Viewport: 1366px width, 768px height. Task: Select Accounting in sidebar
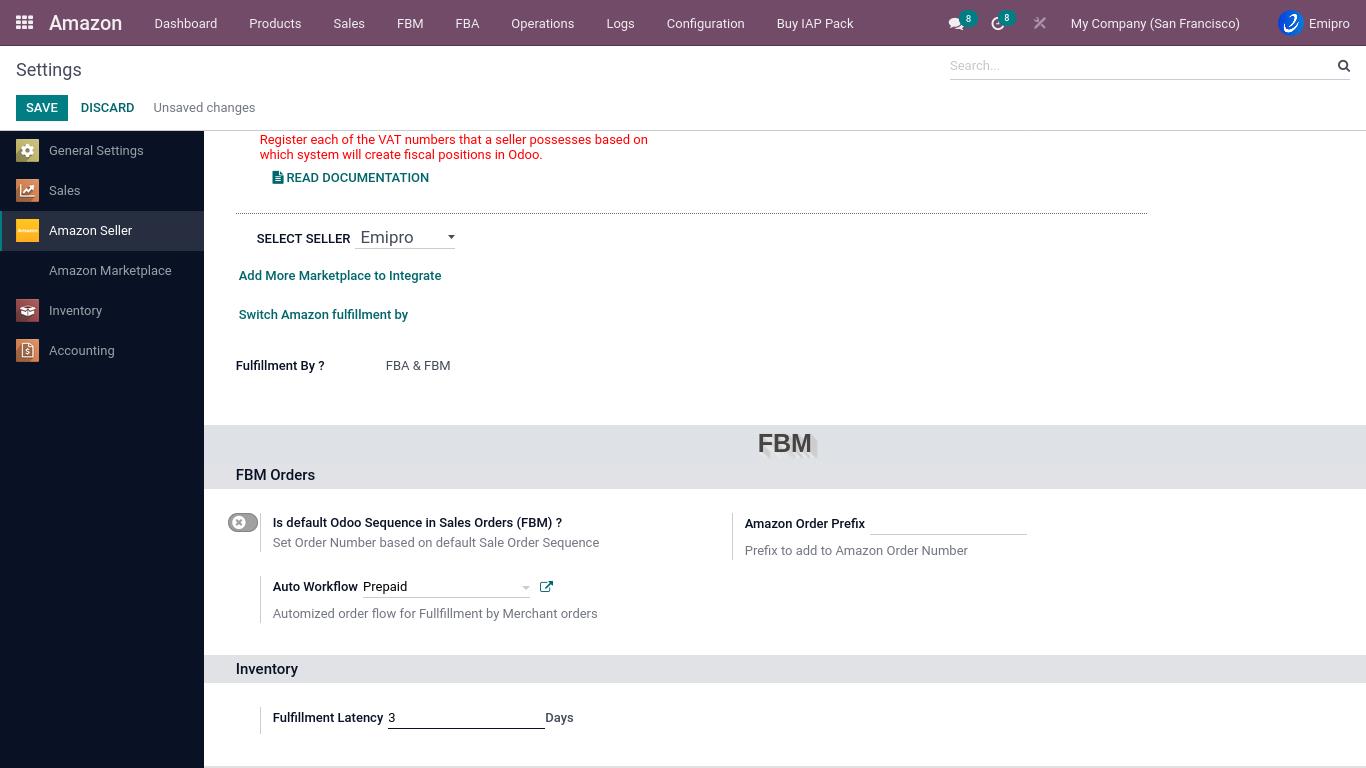[102, 350]
